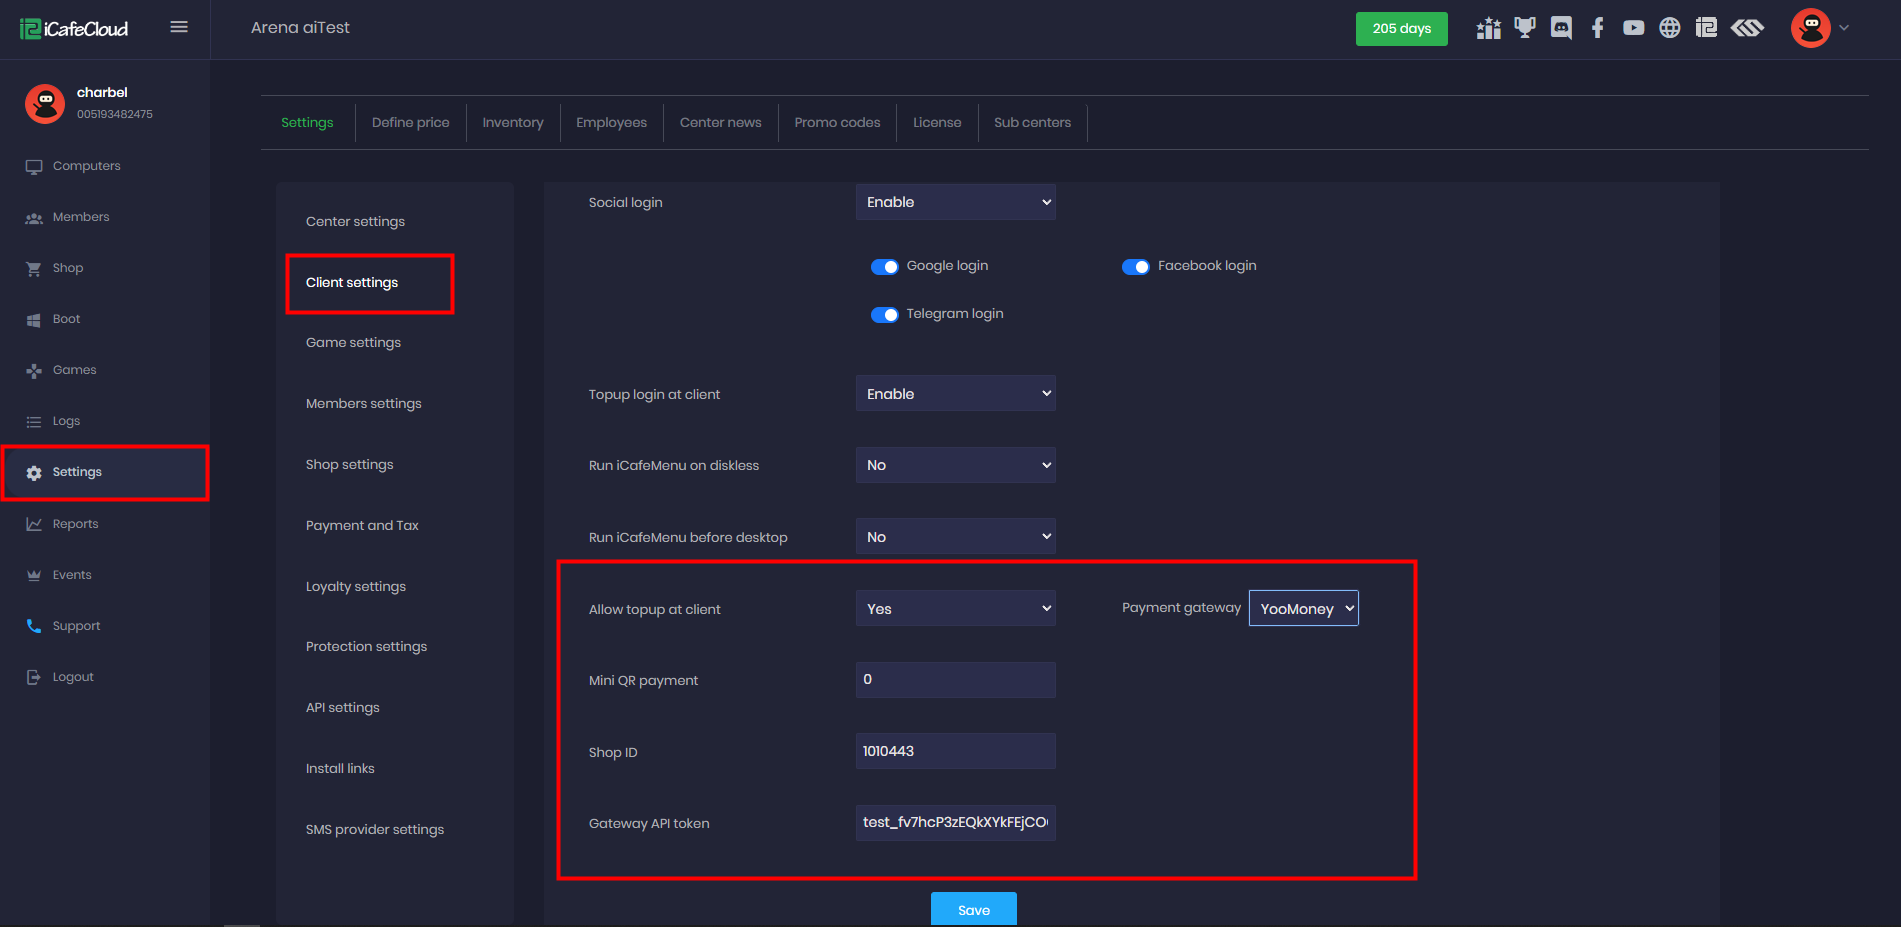1901x927 pixels.
Task: Switch to the Define price tab
Action: coord(410,123)
